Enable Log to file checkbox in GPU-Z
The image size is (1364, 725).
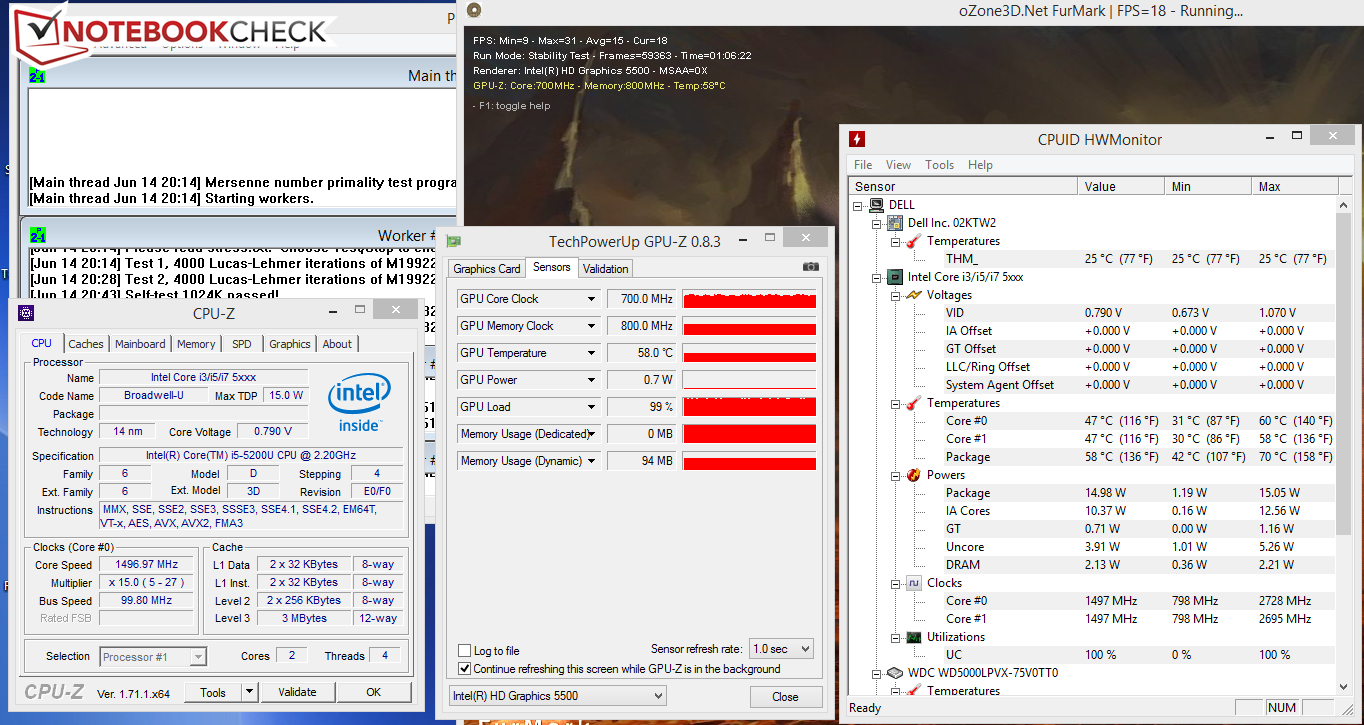tap(464, 651)
